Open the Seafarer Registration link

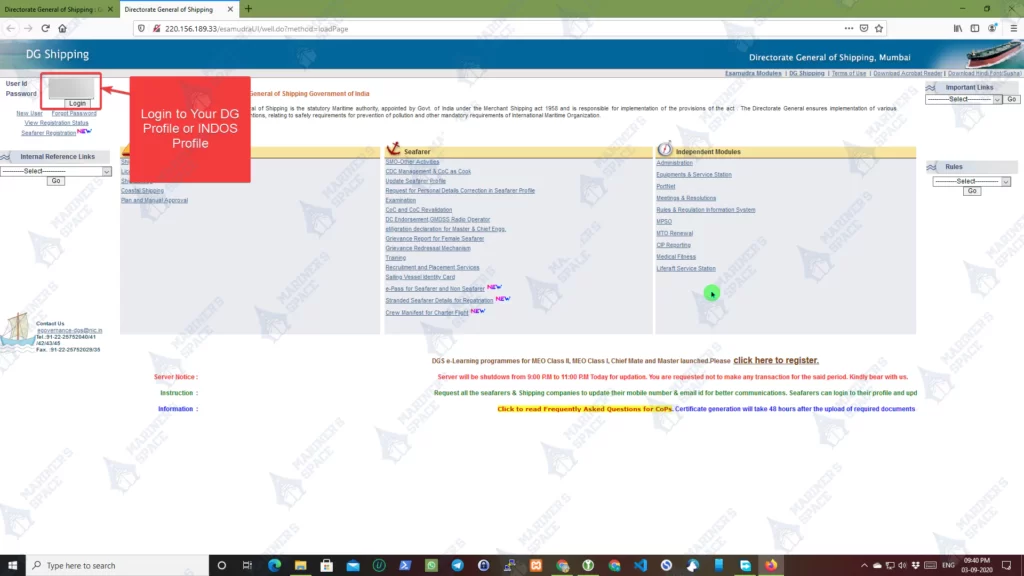click(x=48, y=133)
